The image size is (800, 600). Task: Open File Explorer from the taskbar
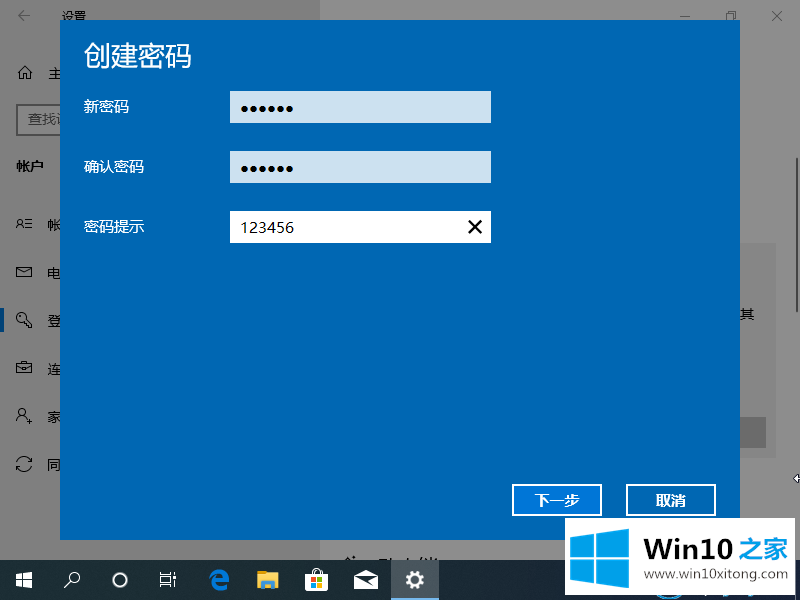click(267, 579)
